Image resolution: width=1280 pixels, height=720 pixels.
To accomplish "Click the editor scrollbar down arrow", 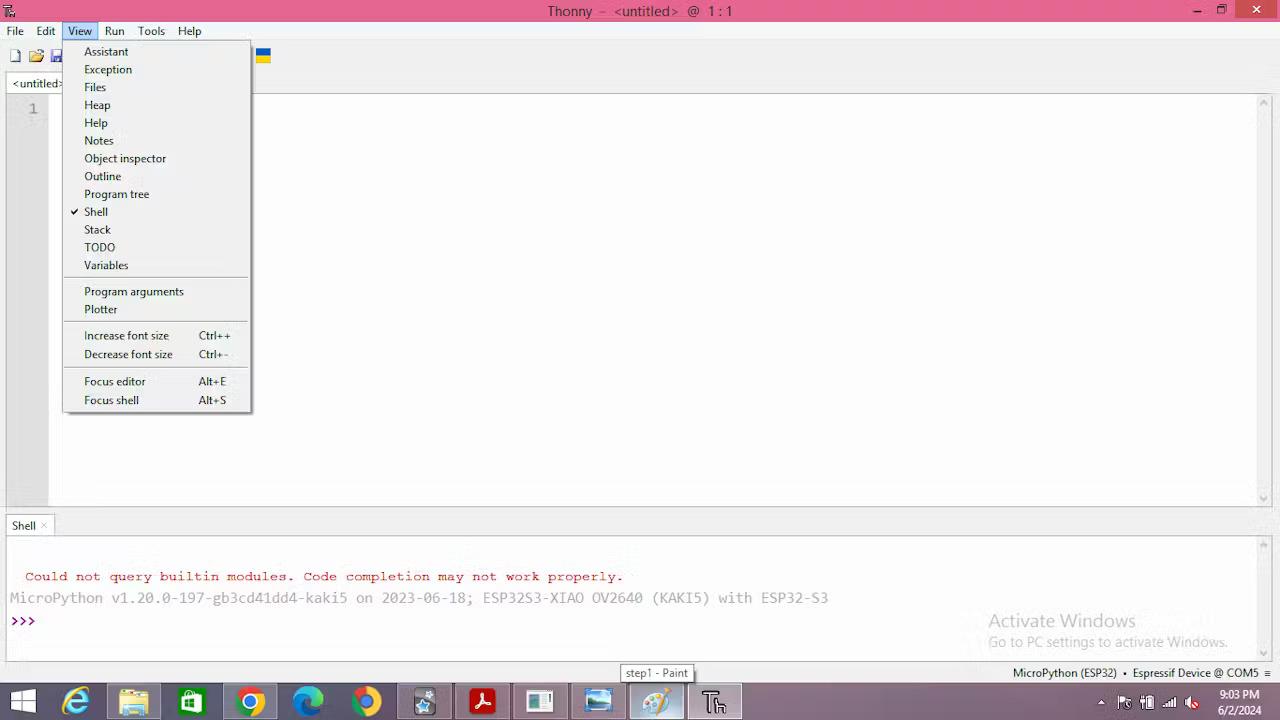I will coord(1264,498).
